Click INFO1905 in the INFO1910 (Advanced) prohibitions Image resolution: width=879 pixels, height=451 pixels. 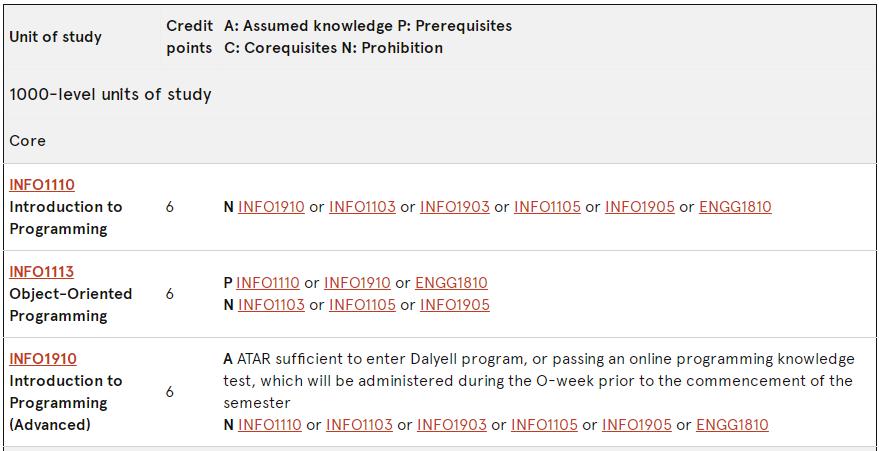[x=637, y=425]
